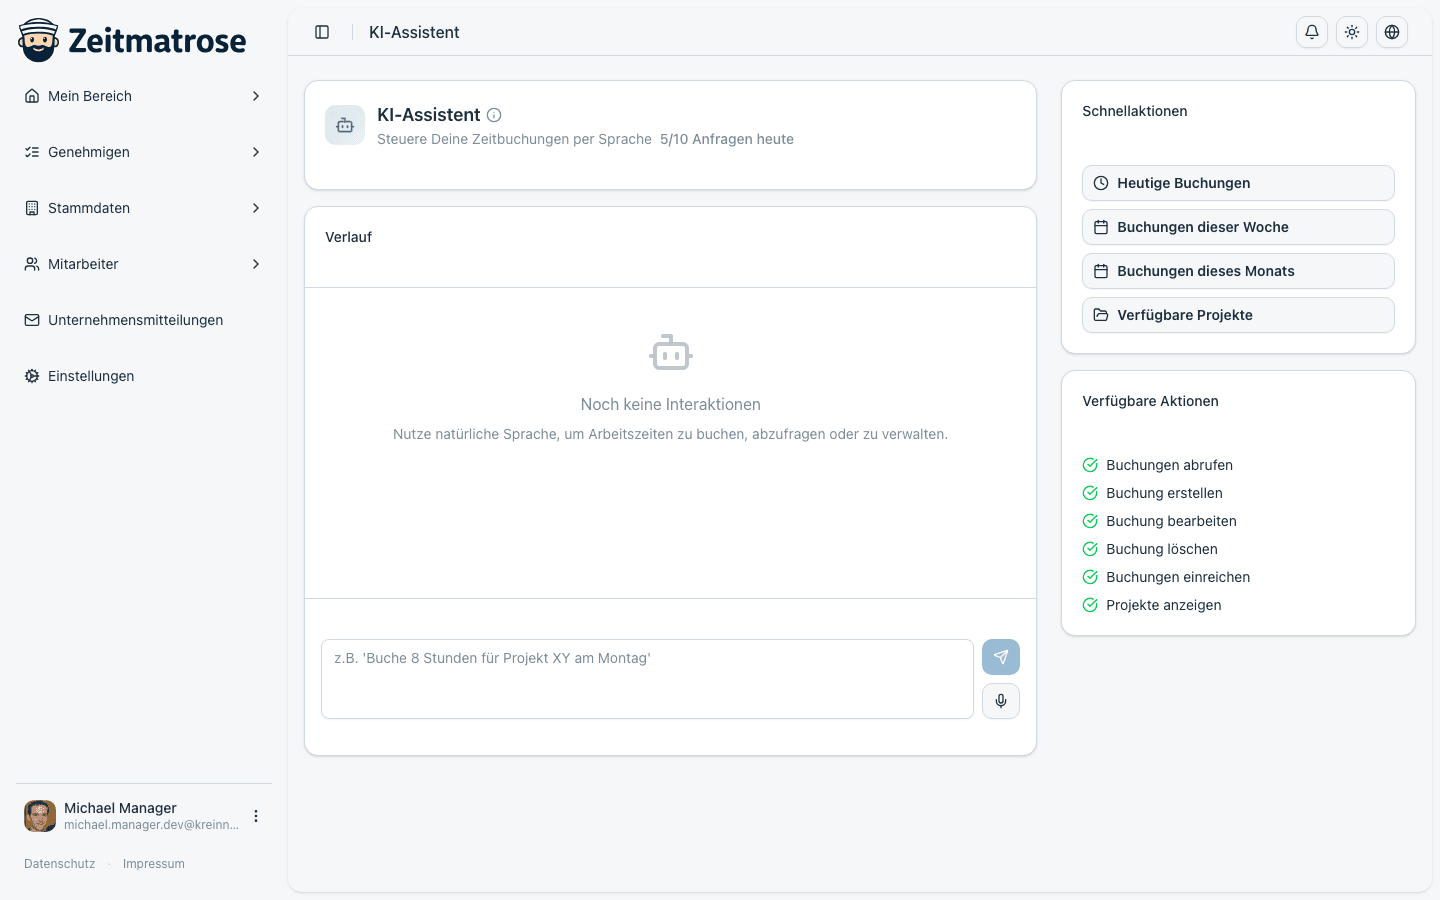Click KI-Assistent breadcrumb title

tap(414, 32)
